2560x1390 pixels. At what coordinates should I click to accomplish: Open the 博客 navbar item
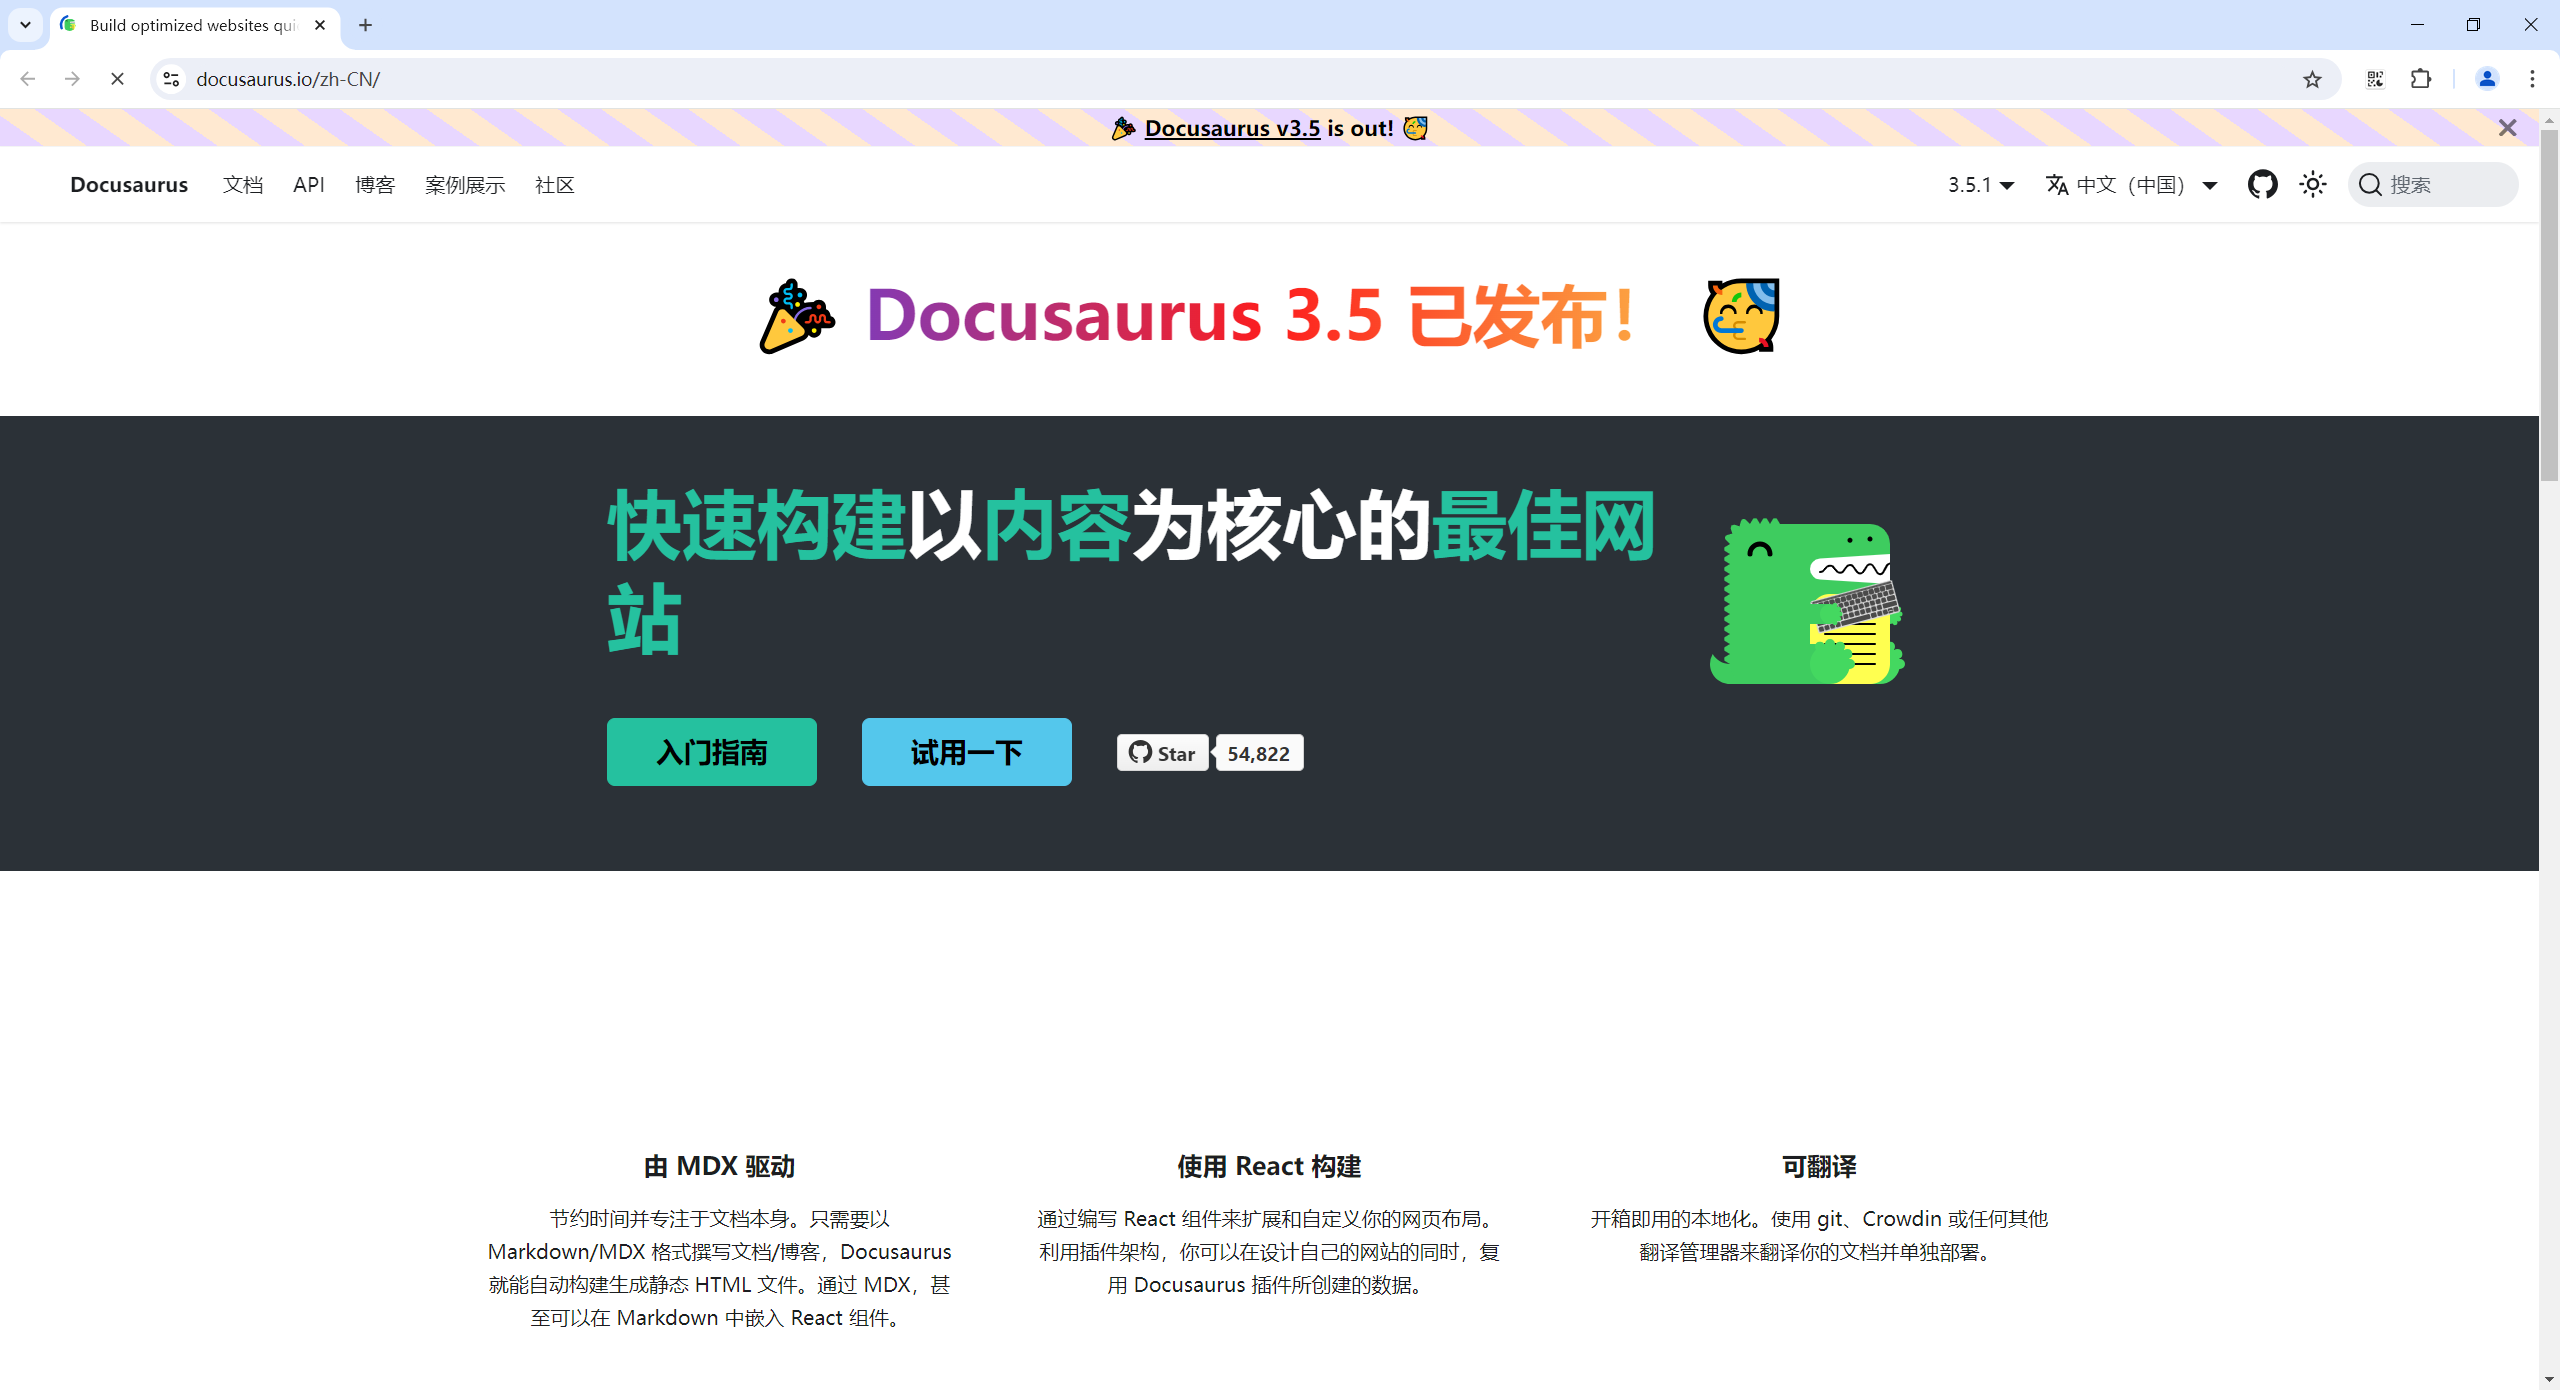[x=375, y=185]
